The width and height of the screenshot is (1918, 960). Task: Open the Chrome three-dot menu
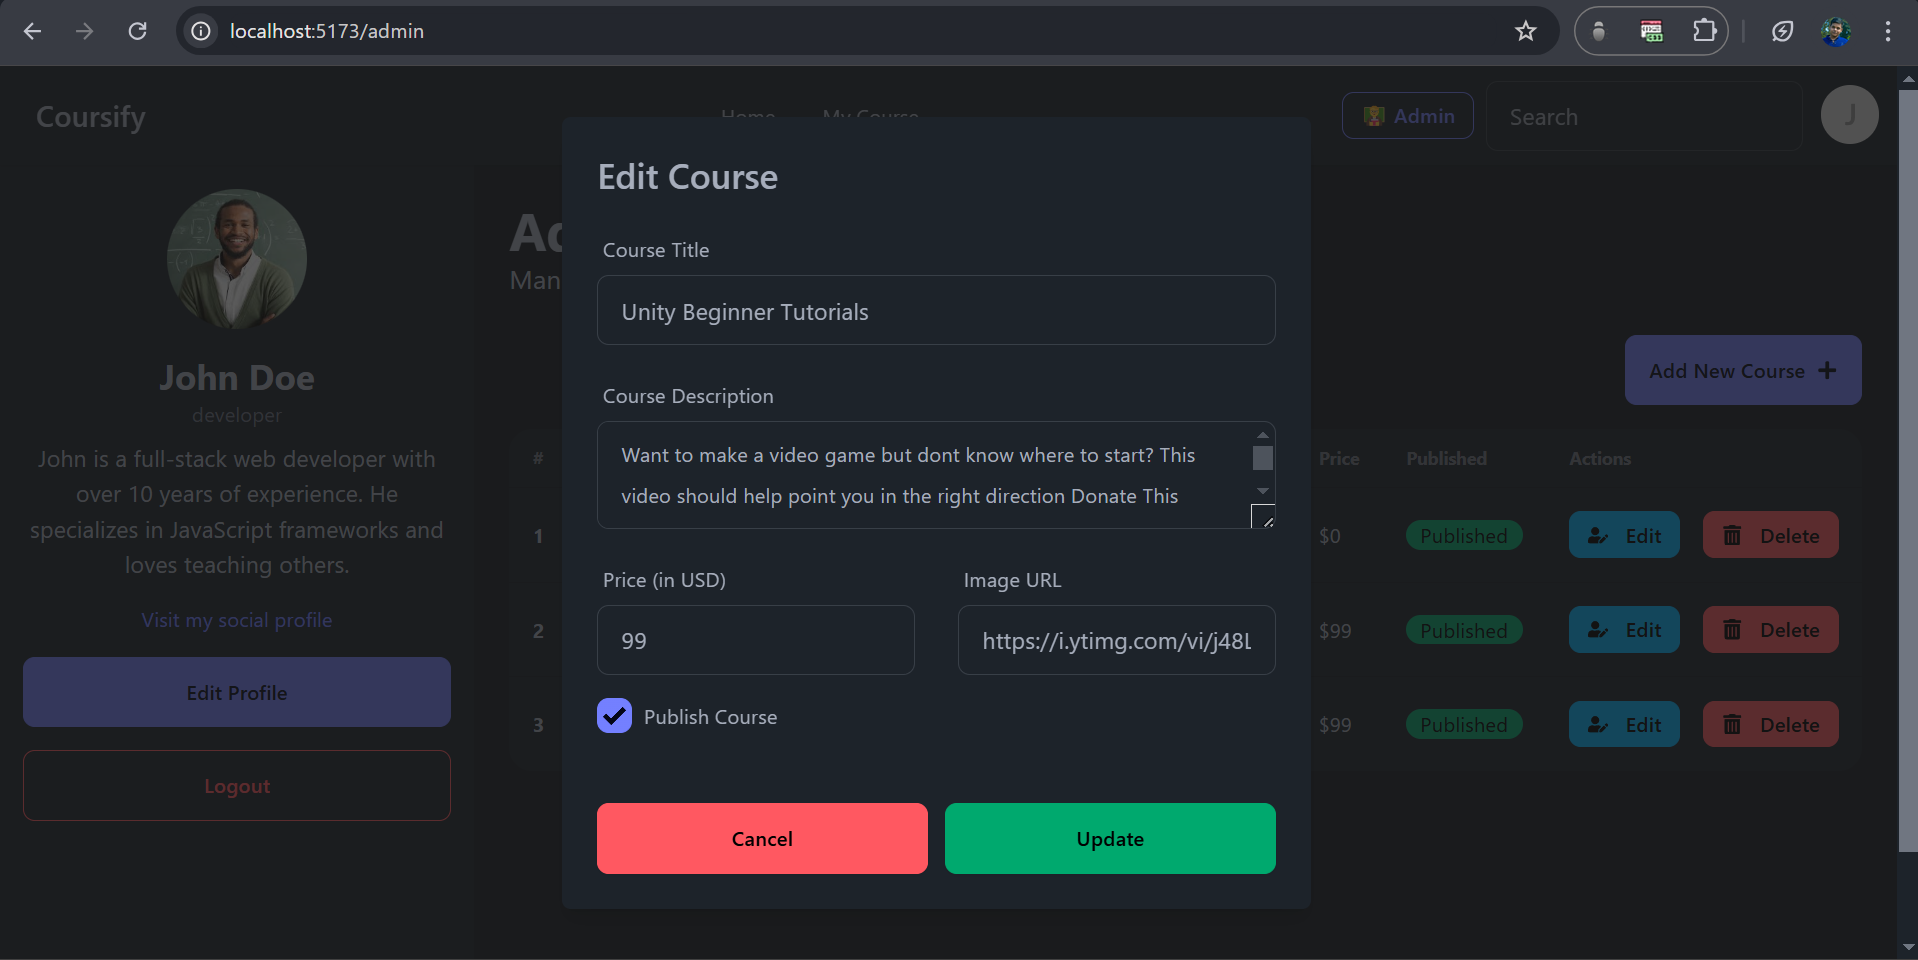click(x=1887, y=31)
